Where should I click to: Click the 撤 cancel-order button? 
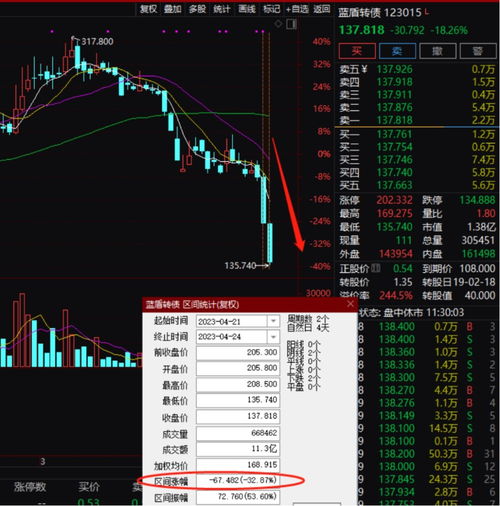[437, 51]
